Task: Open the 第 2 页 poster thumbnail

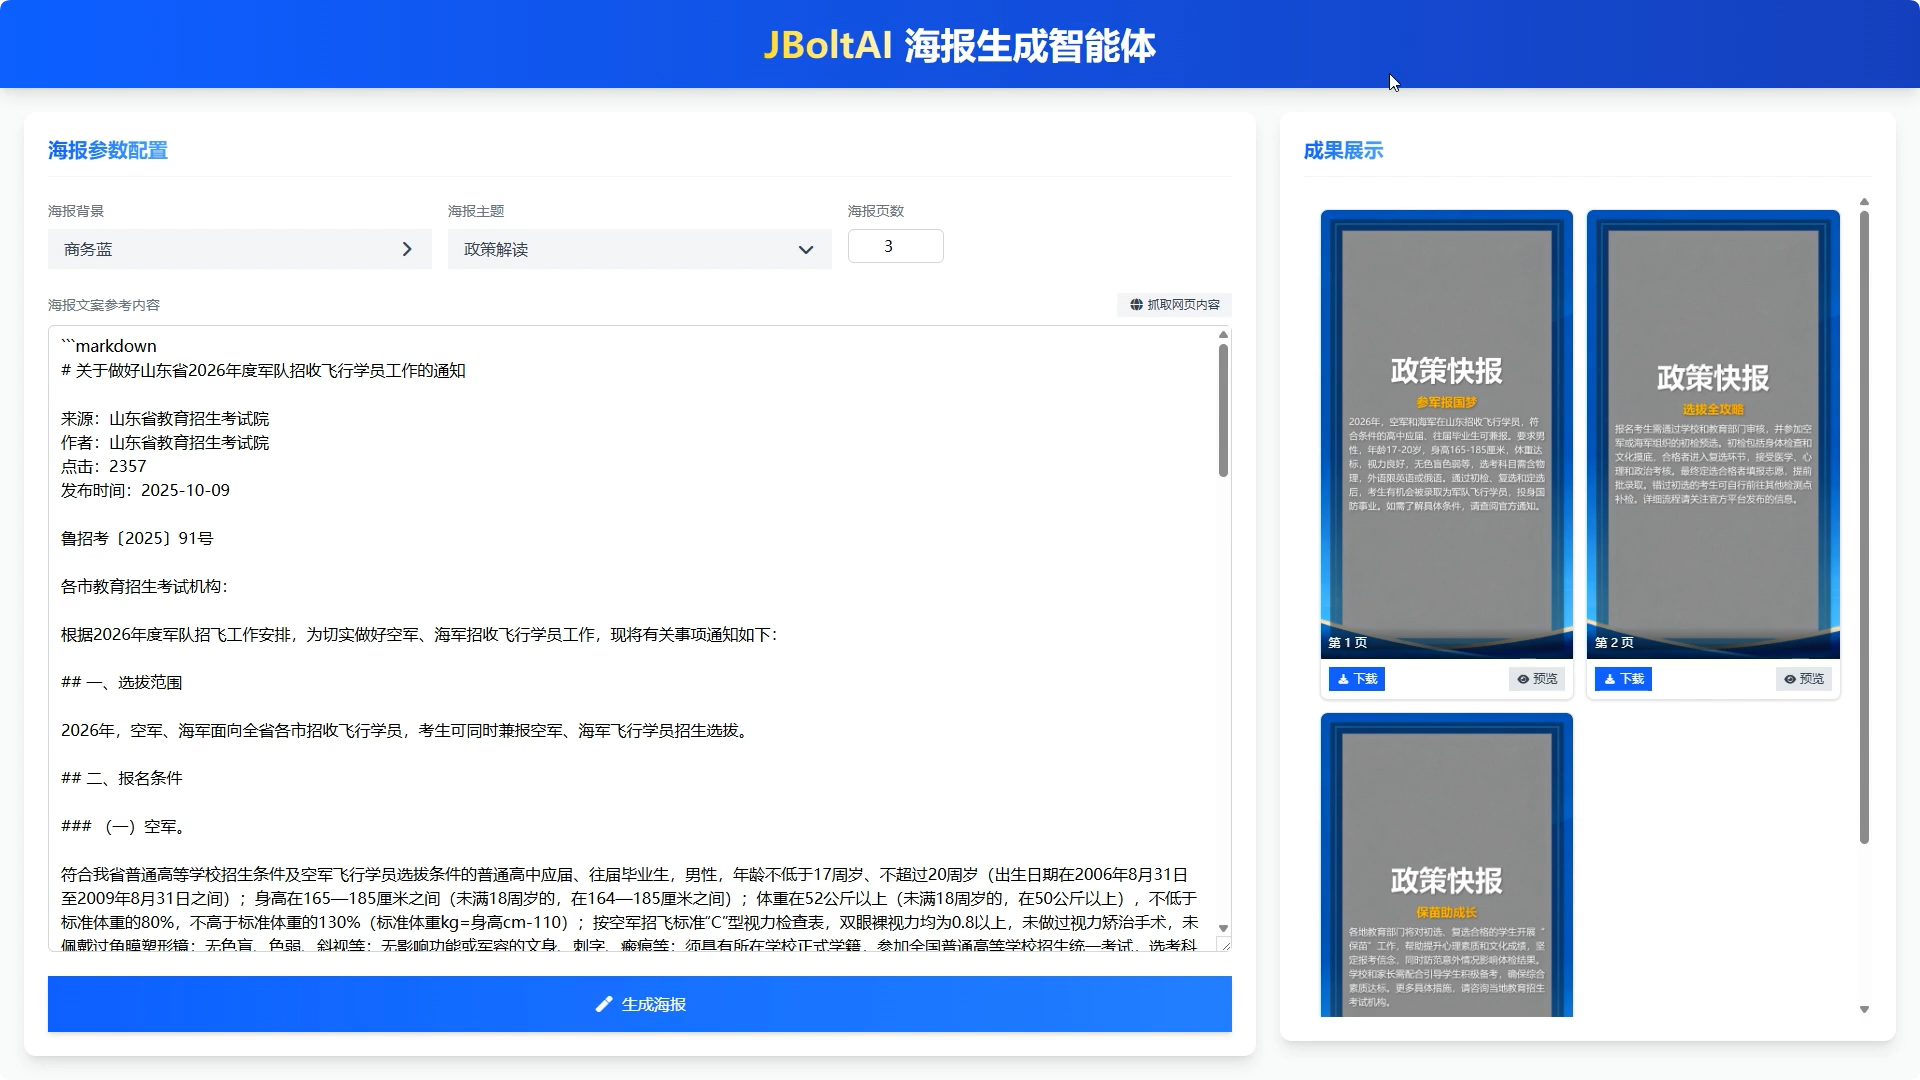Action: [1713, 434]
